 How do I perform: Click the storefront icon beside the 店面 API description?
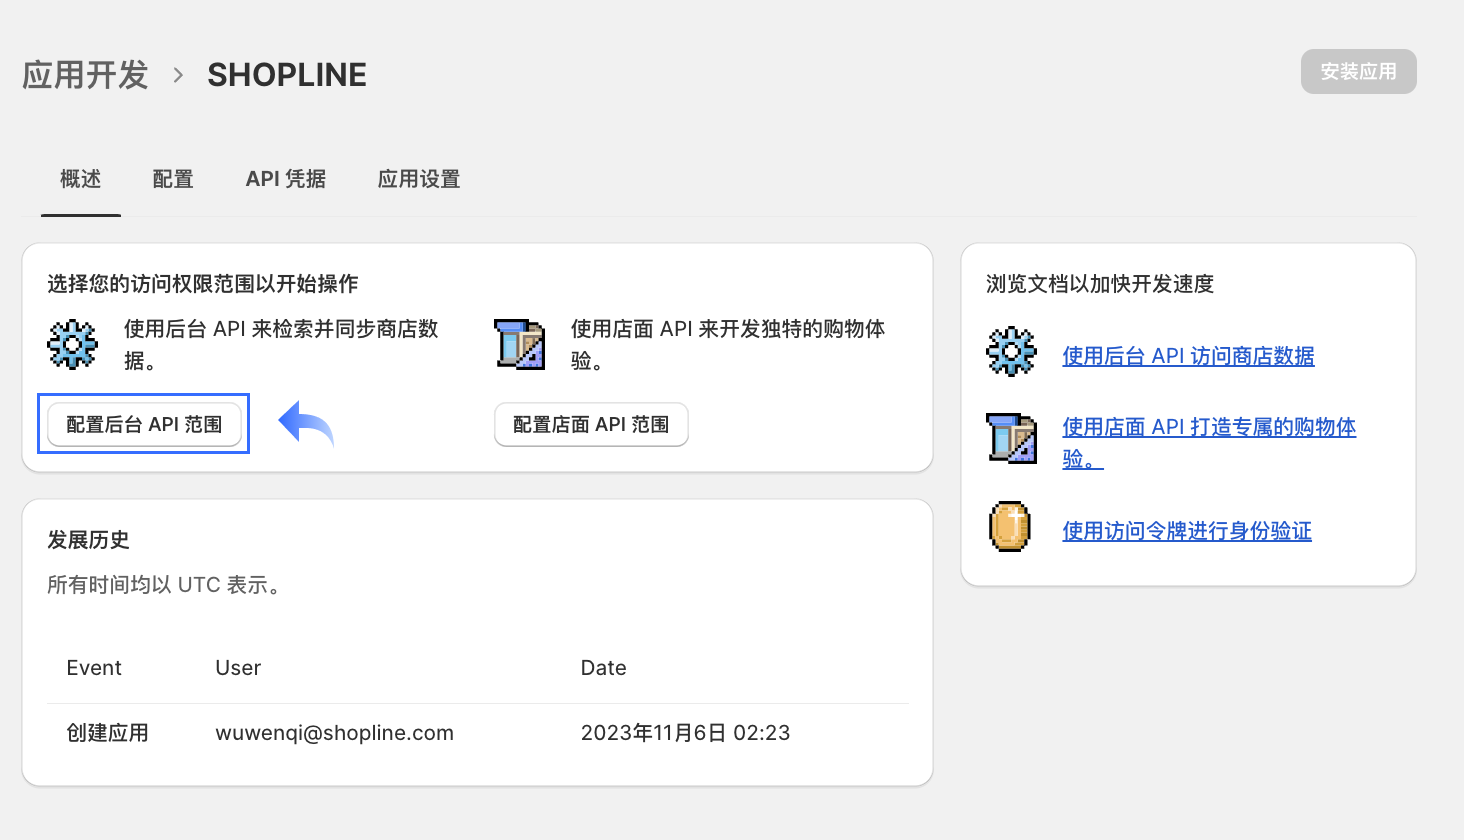pyautogui.click(x=520, y=344)
